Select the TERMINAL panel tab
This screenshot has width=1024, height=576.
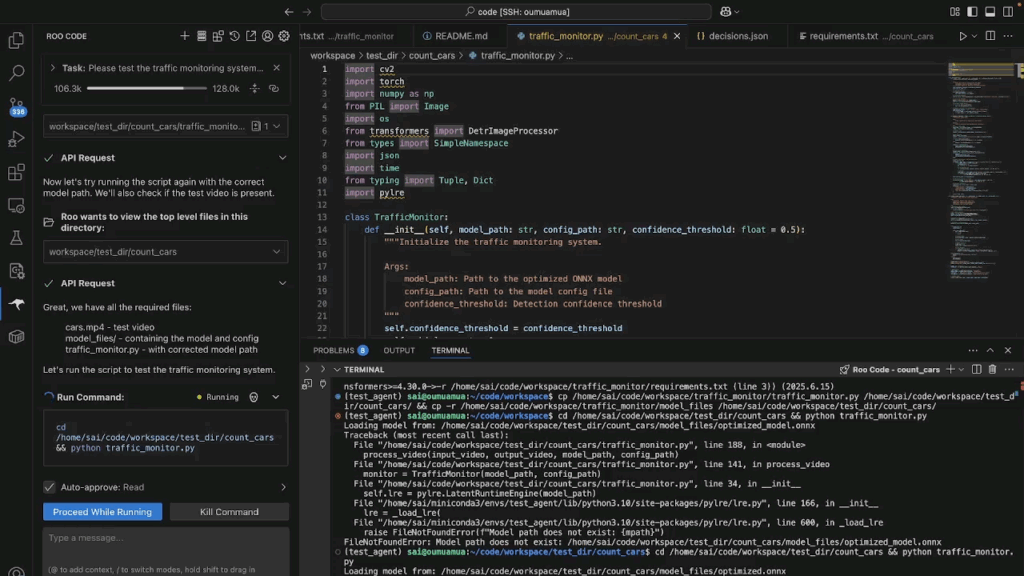click(450, 351)
